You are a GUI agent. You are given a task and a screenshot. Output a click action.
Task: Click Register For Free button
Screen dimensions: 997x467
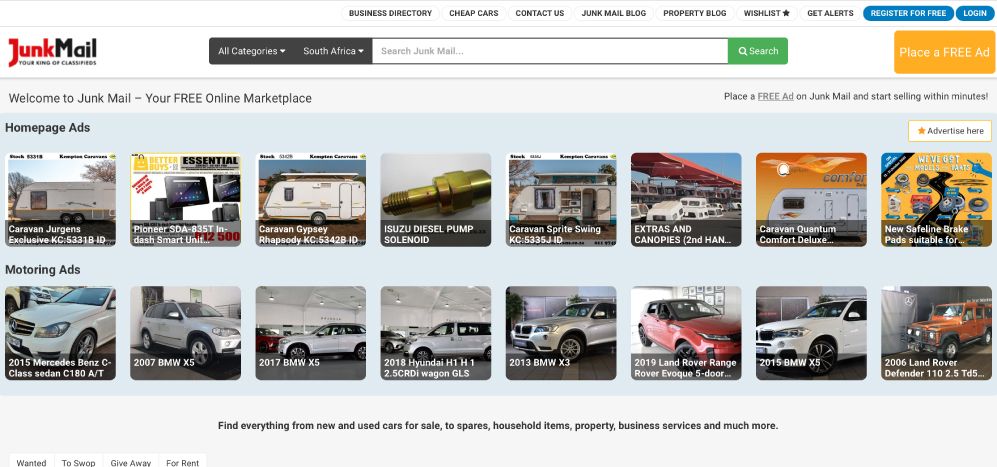coord(908,13)
